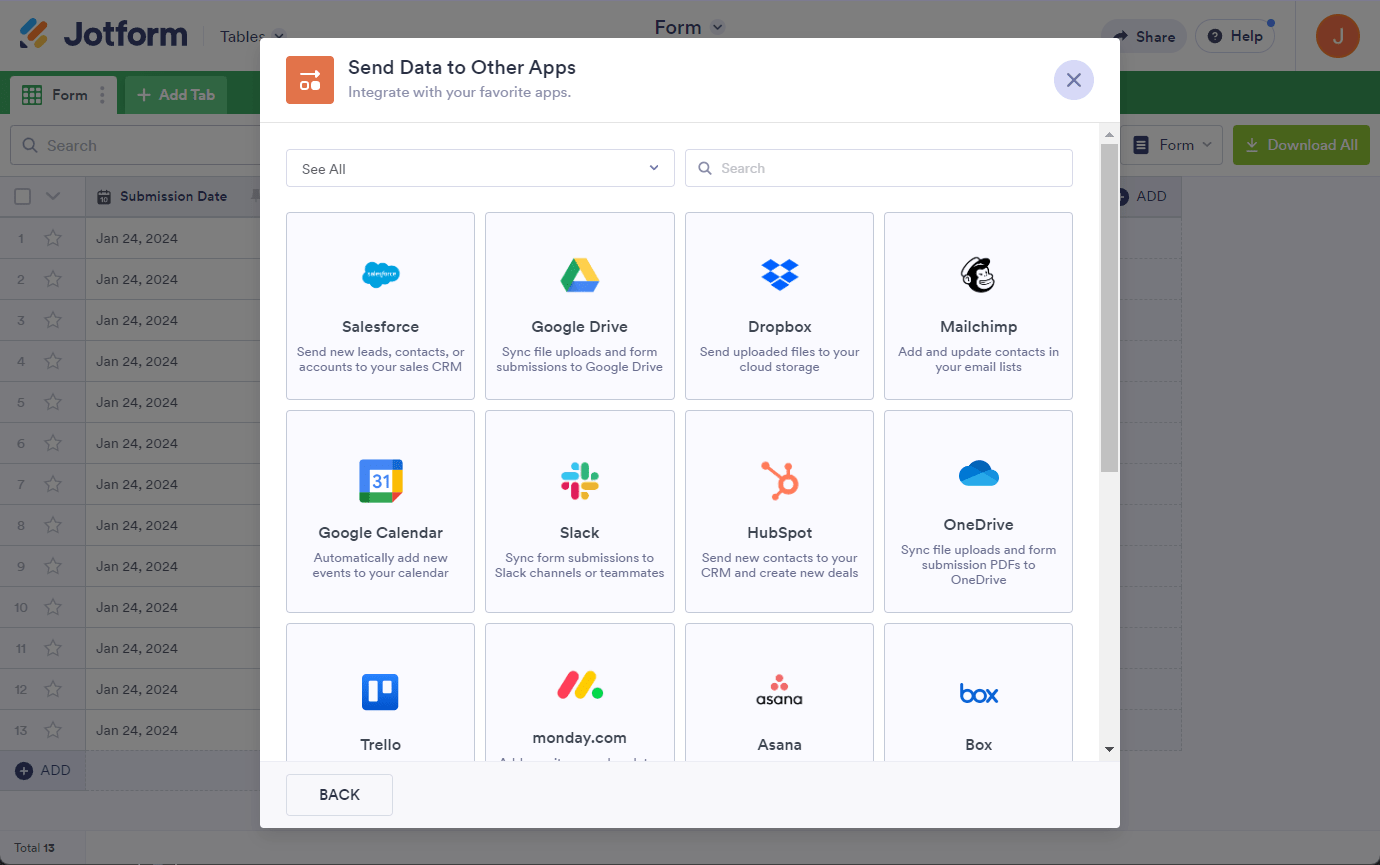Focus the table Search box
1380x865 pixels.
click(135, 145)
